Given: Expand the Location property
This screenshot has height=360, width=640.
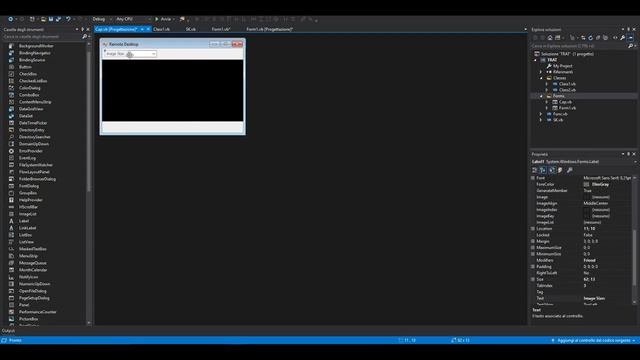Looking at the screenshot, I should point(533,229).
